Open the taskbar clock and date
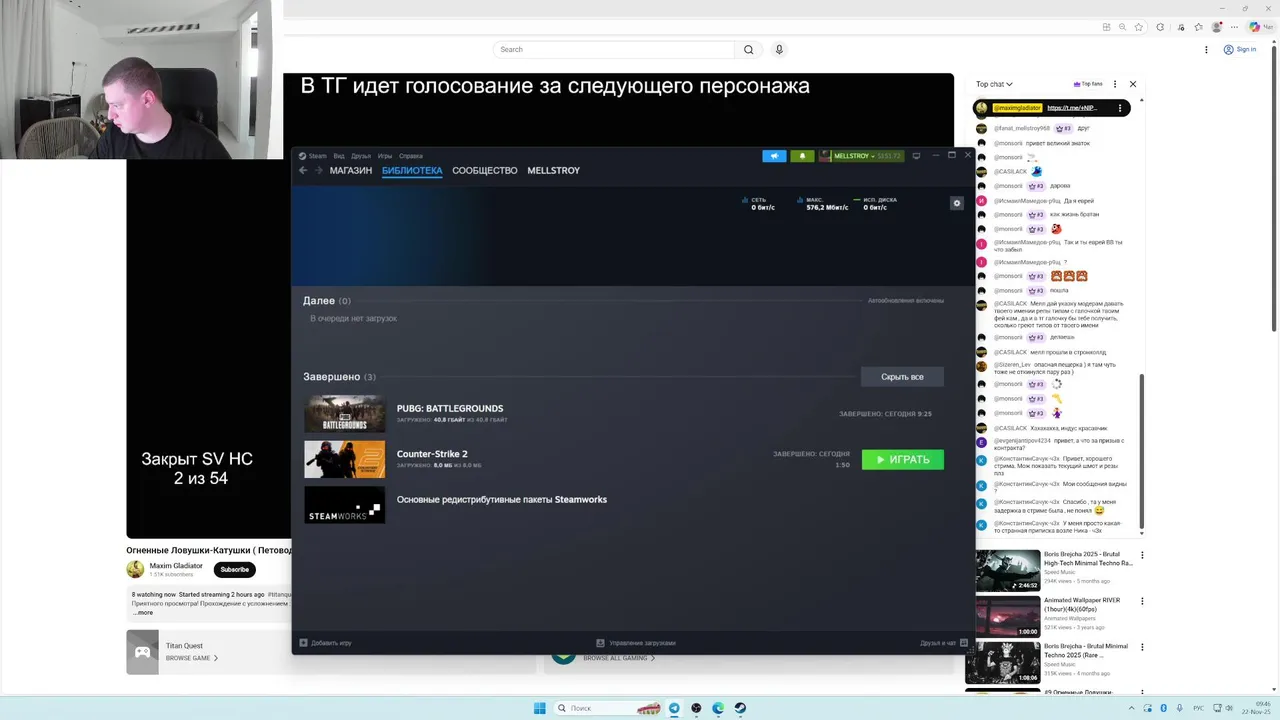 (x=1256, y=708)
